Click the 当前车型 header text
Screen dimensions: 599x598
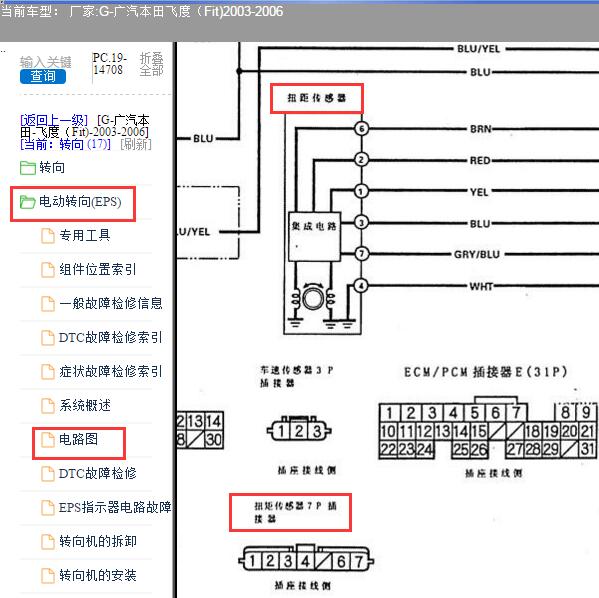tap(141, 11)
